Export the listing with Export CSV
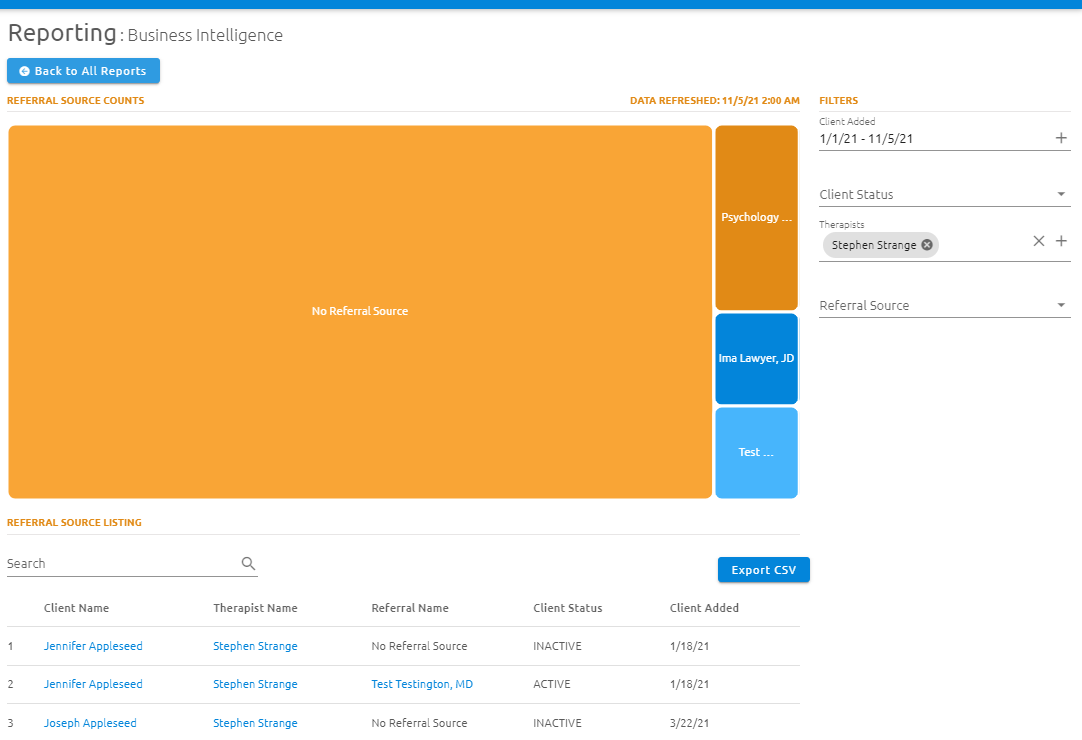This screenshot has height=740, width=1082. pos(763,569)
